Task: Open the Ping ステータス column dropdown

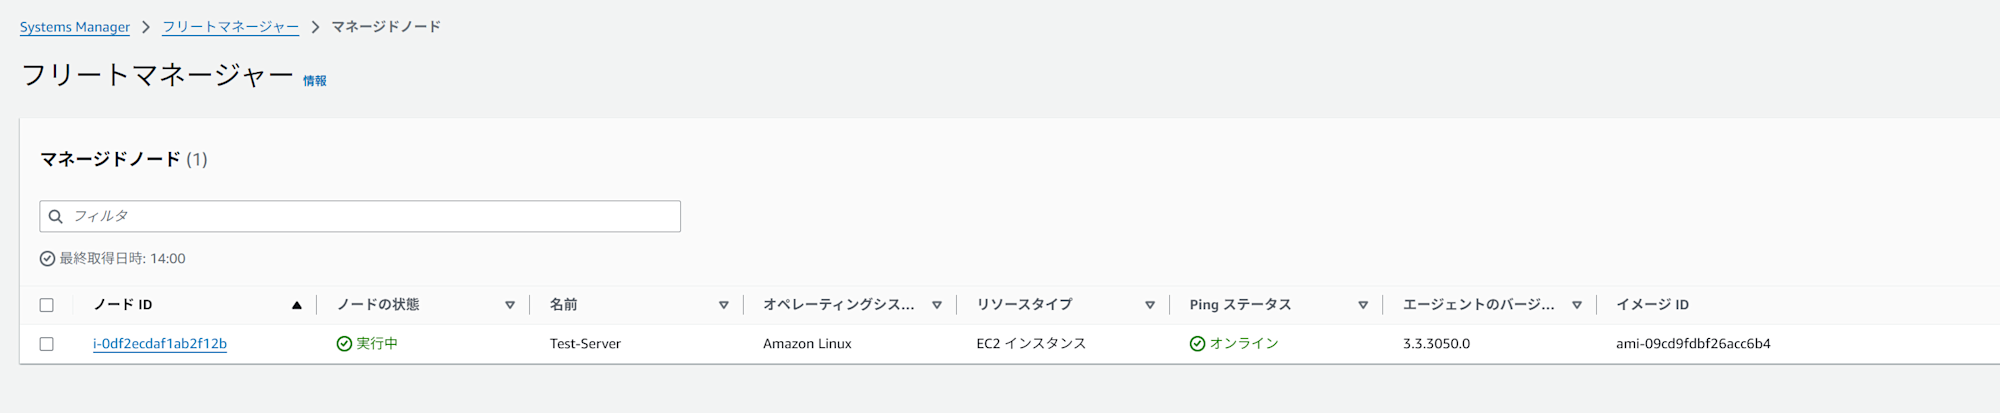Action: pos(1363,305)
